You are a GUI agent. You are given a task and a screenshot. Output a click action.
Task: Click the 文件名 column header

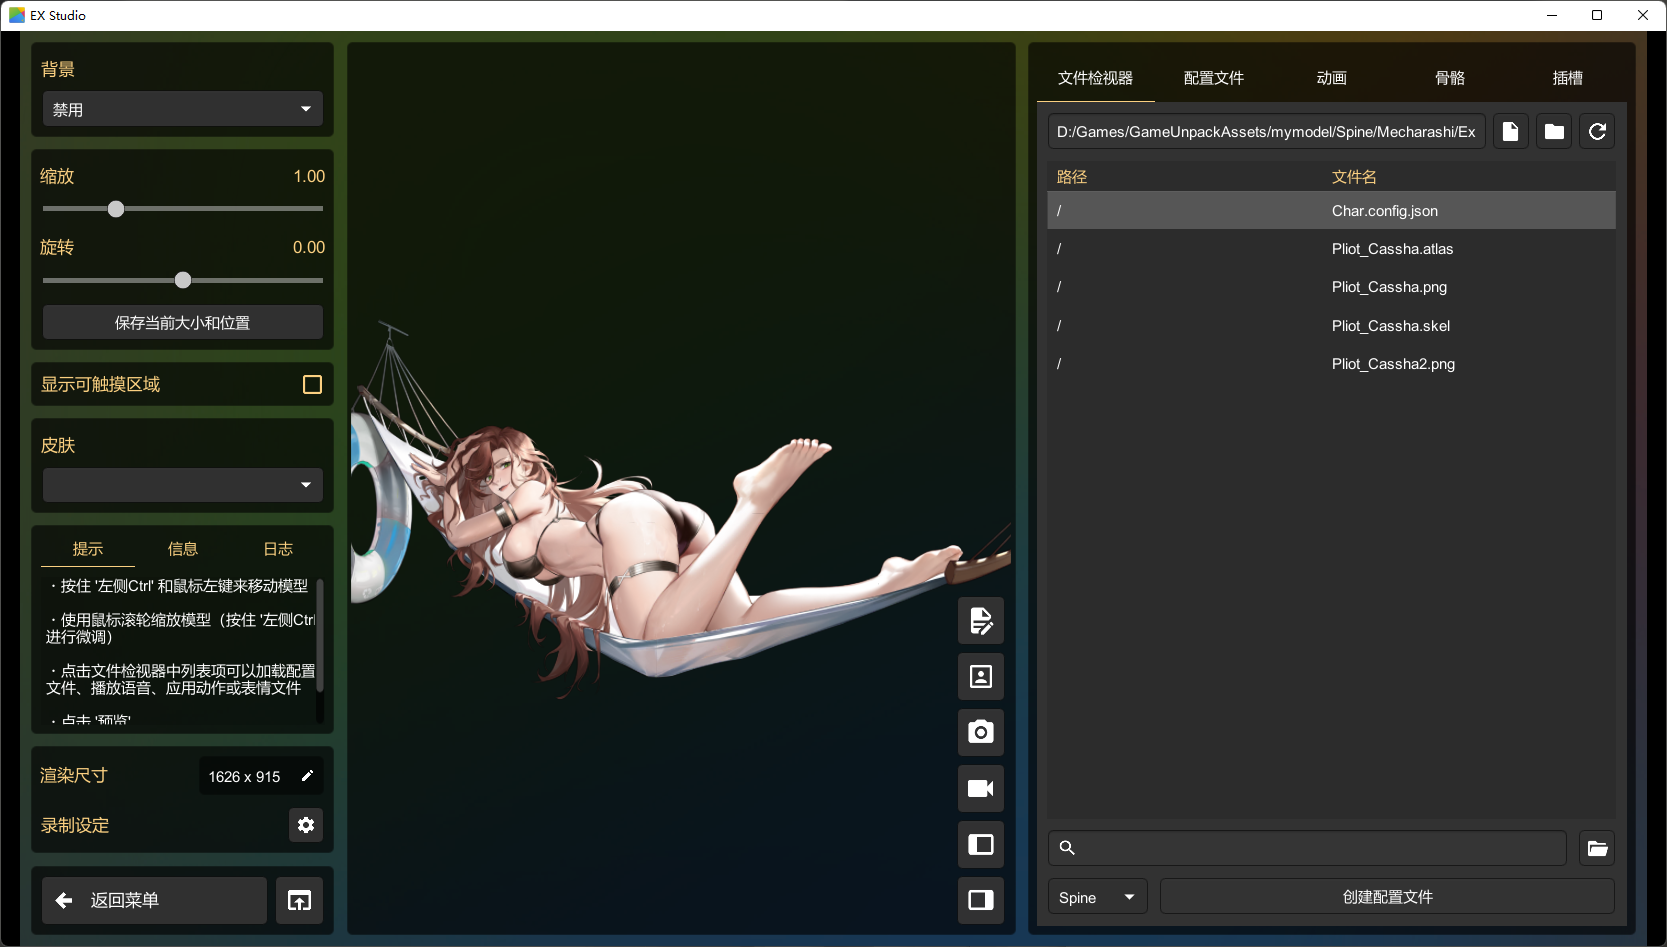click(x=1354, y=177)
